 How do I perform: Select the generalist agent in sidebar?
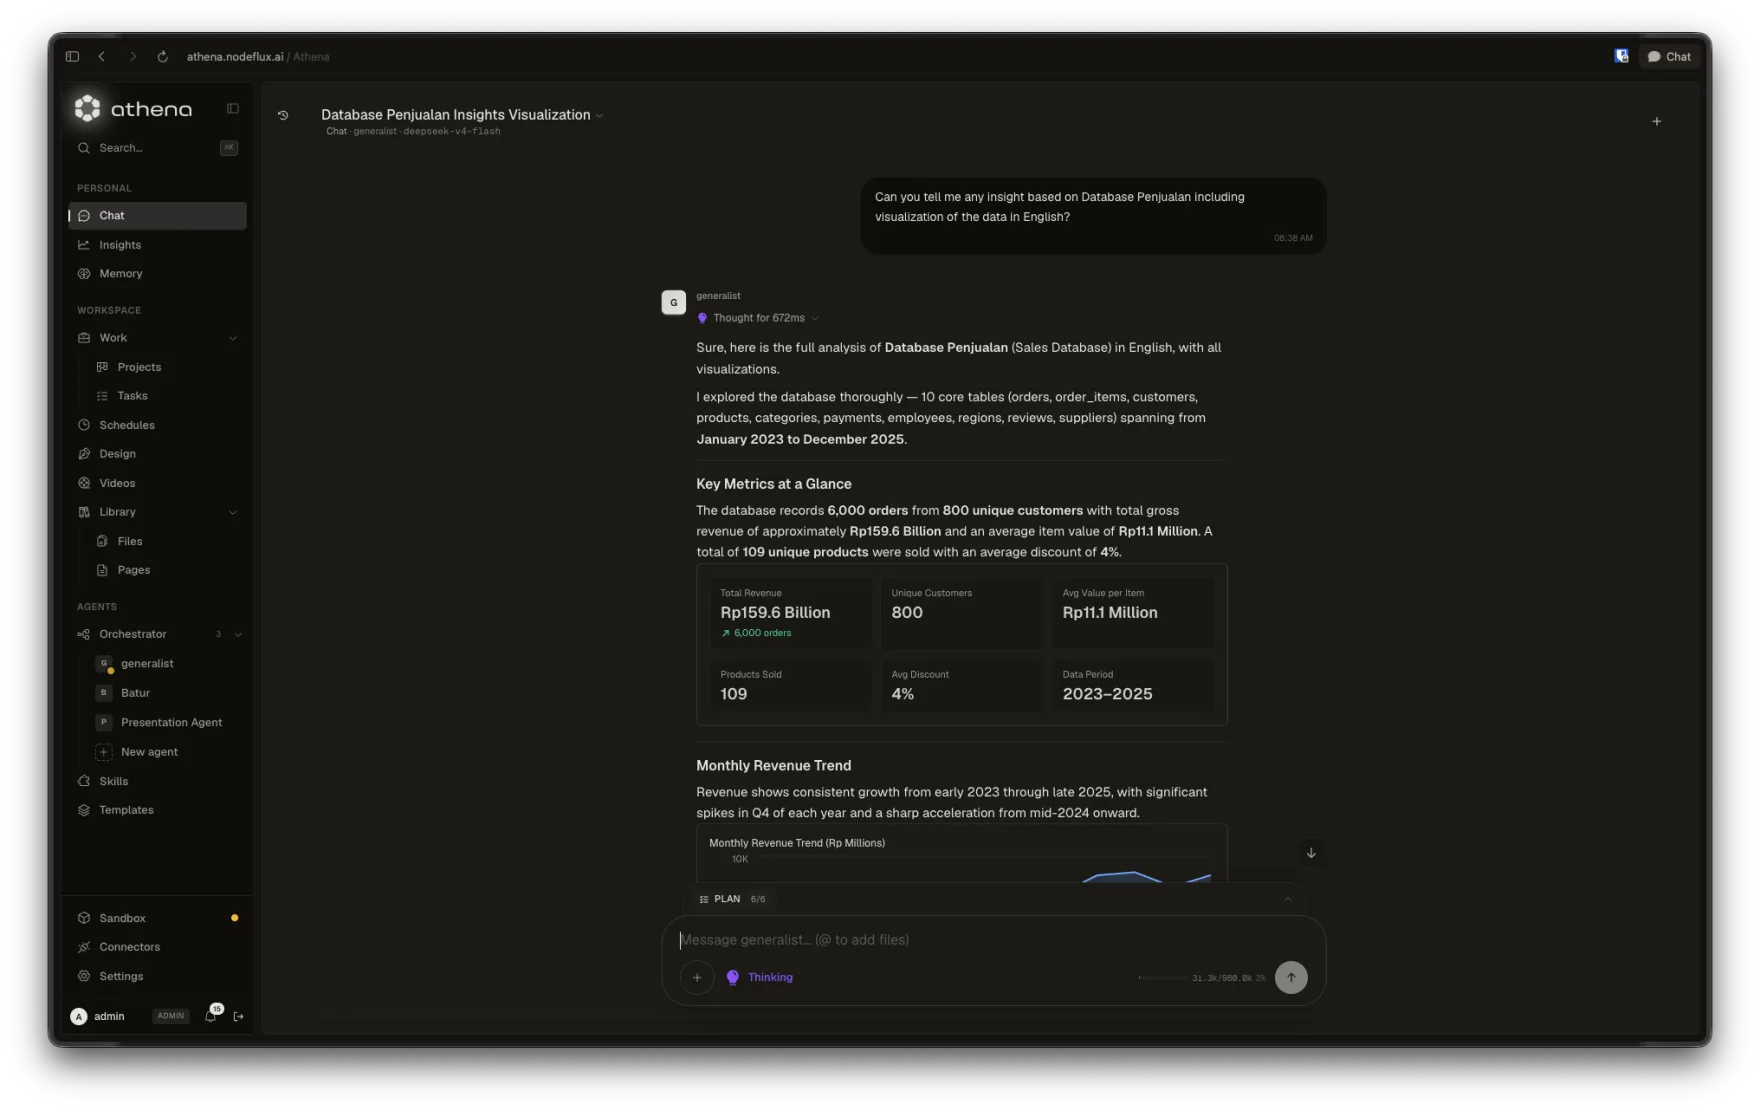tap(167, 664)
